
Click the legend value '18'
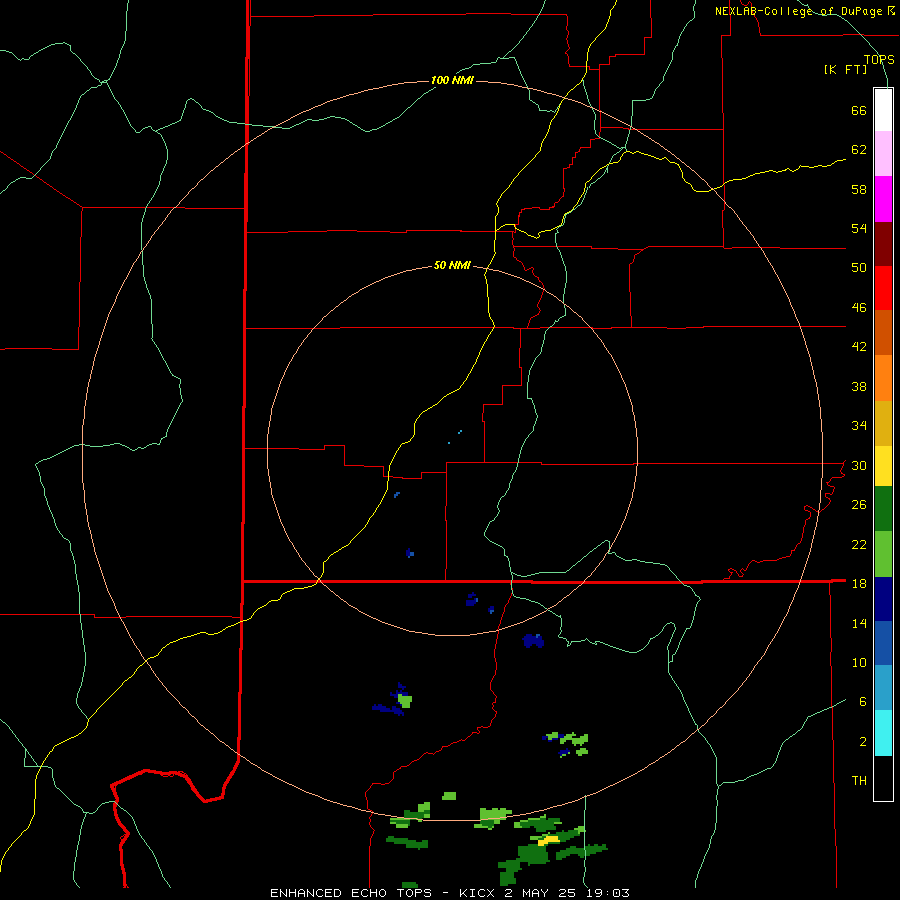coord(859,584)
